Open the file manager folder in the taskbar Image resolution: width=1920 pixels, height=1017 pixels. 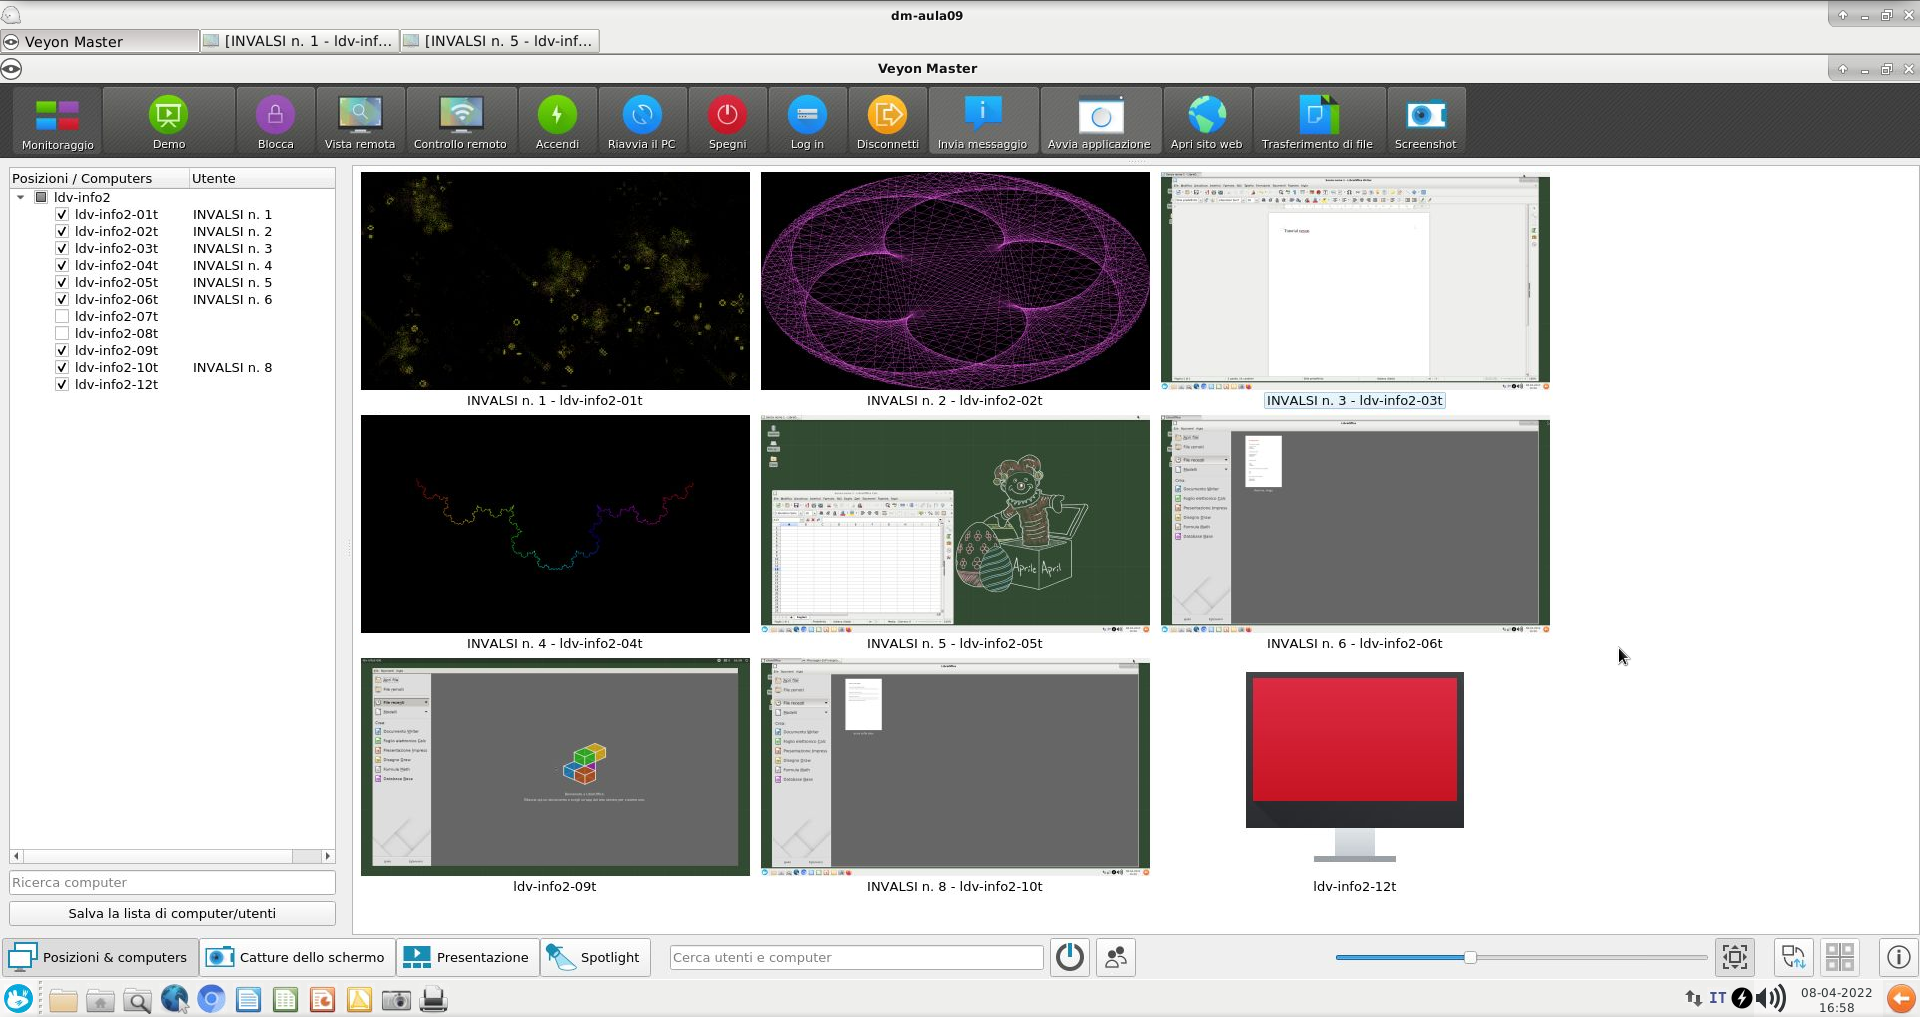[x=63, y=999]
